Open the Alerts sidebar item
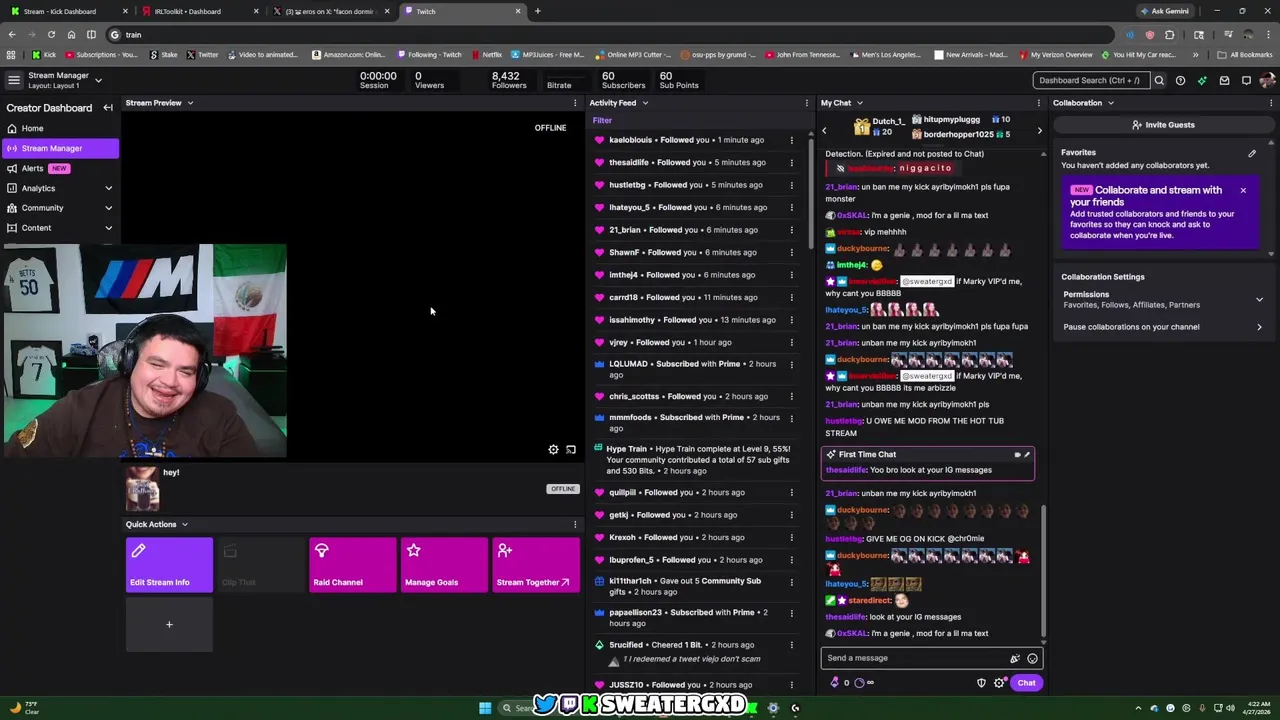 (60, 168)
